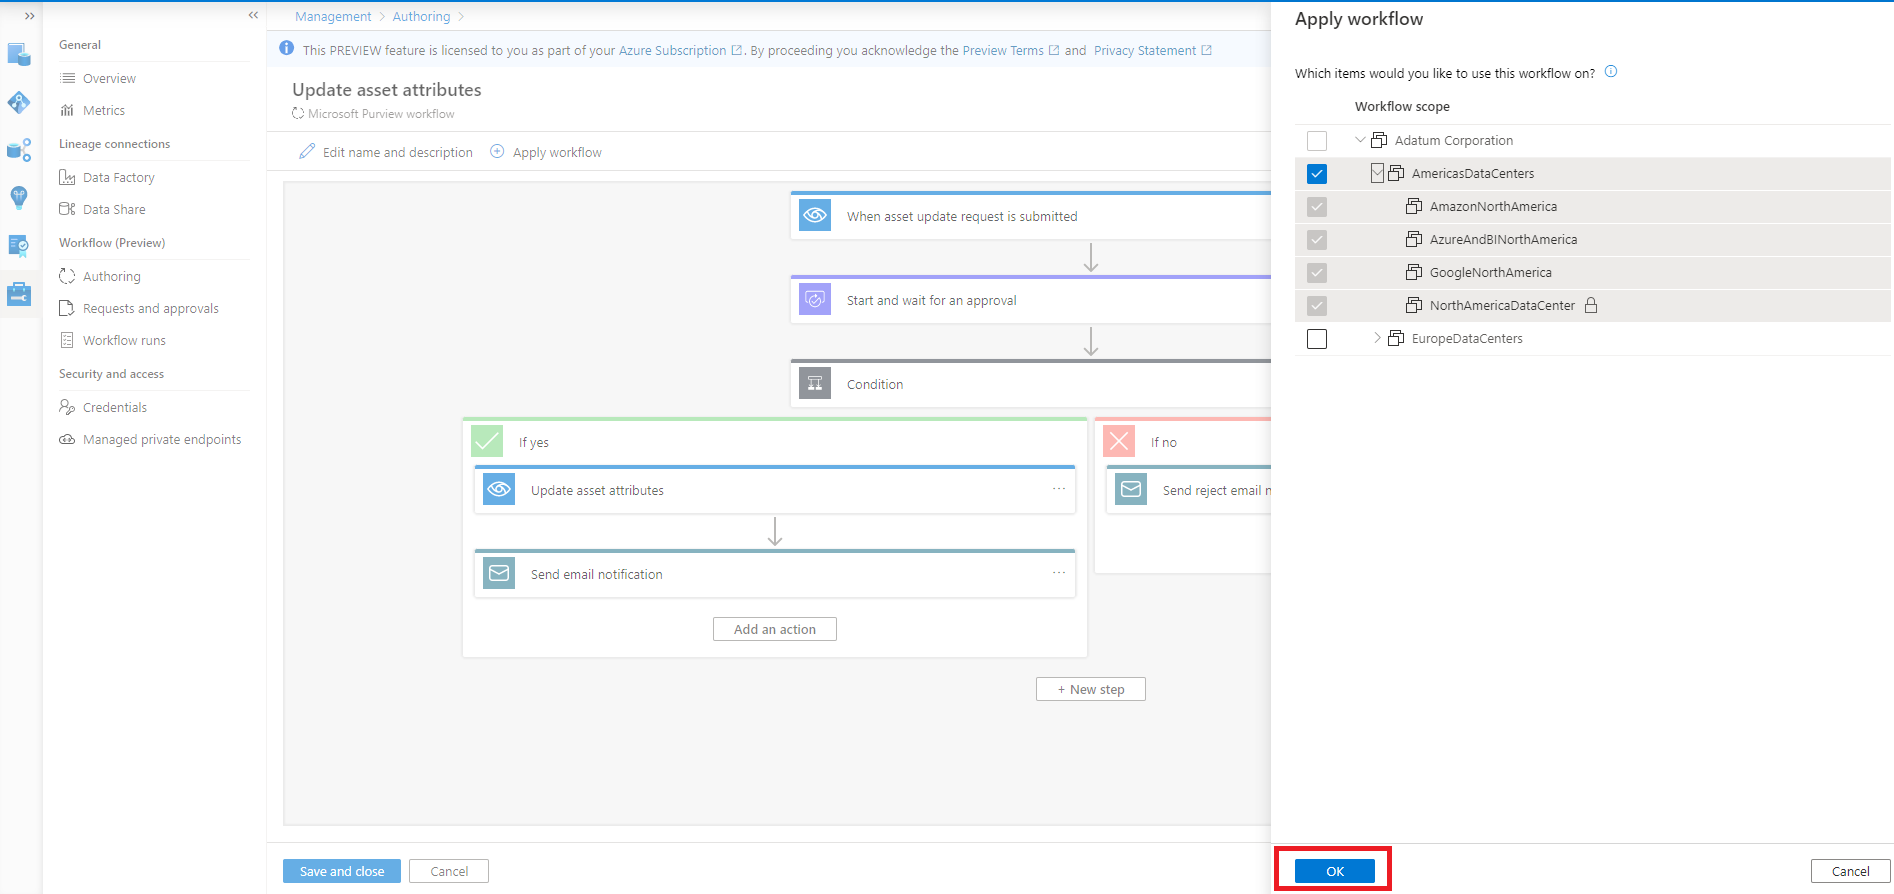
Task: Open Requests and approvals
Action: click(x=150, y=308)
